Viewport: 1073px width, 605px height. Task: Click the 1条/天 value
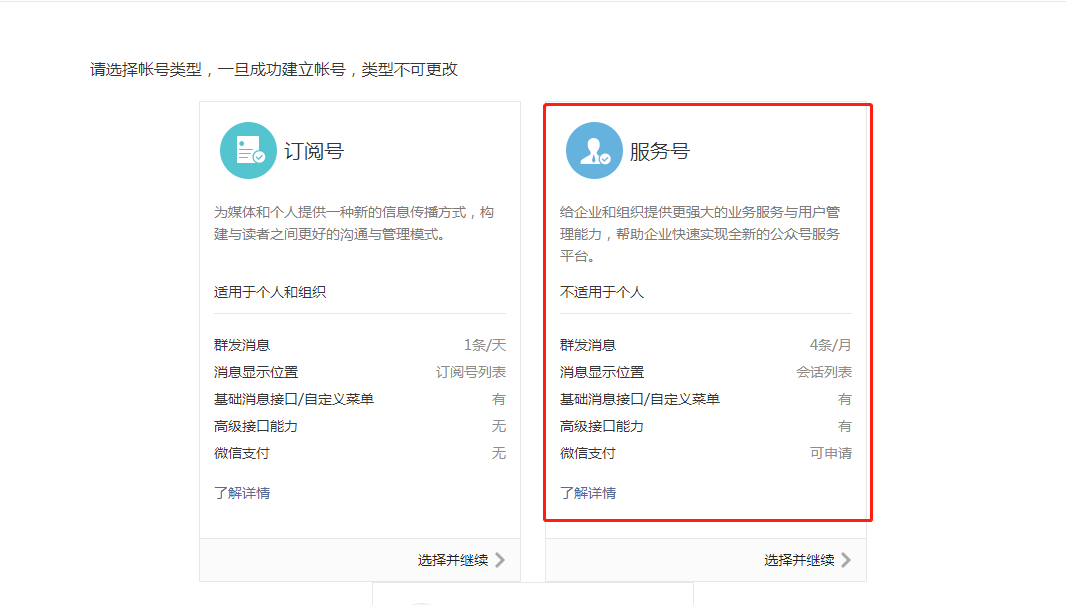(484, 345)
